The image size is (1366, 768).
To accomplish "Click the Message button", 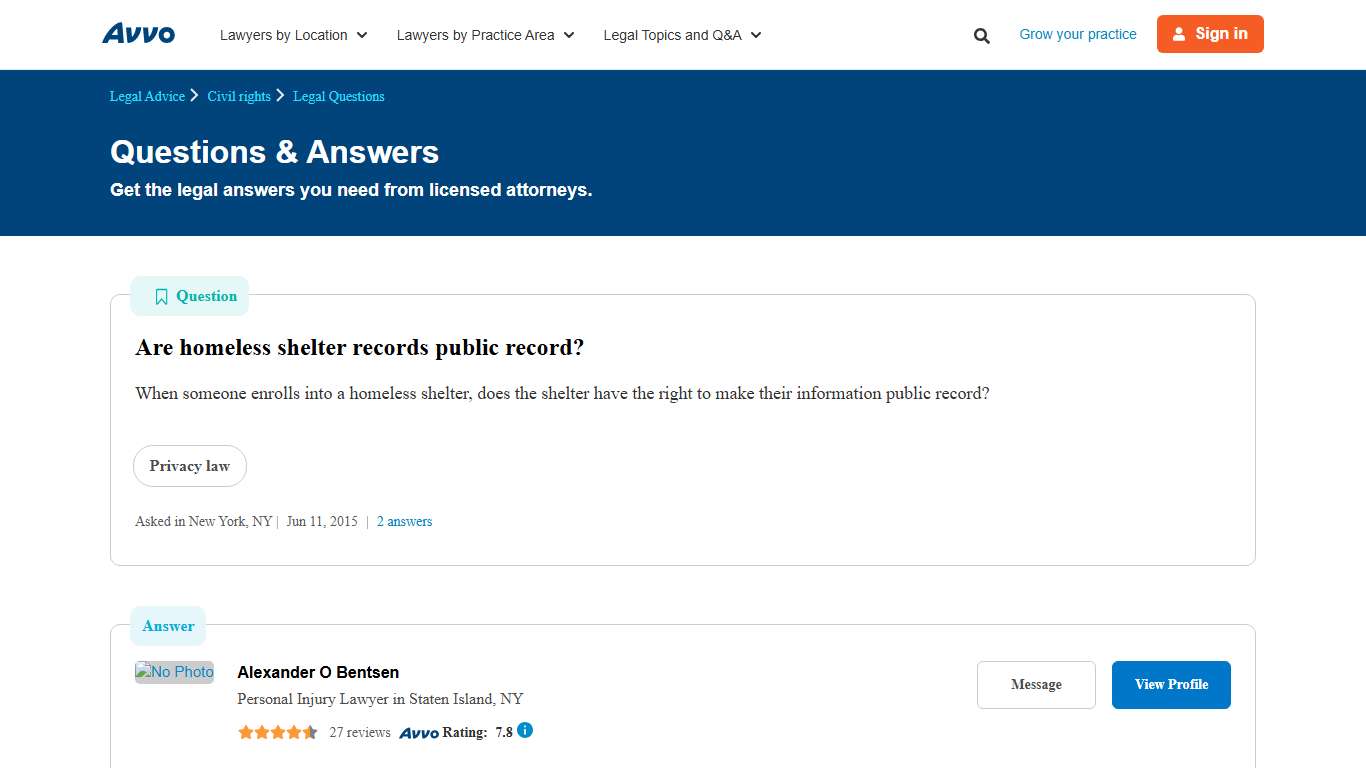I will click(x=1036, y=684).
